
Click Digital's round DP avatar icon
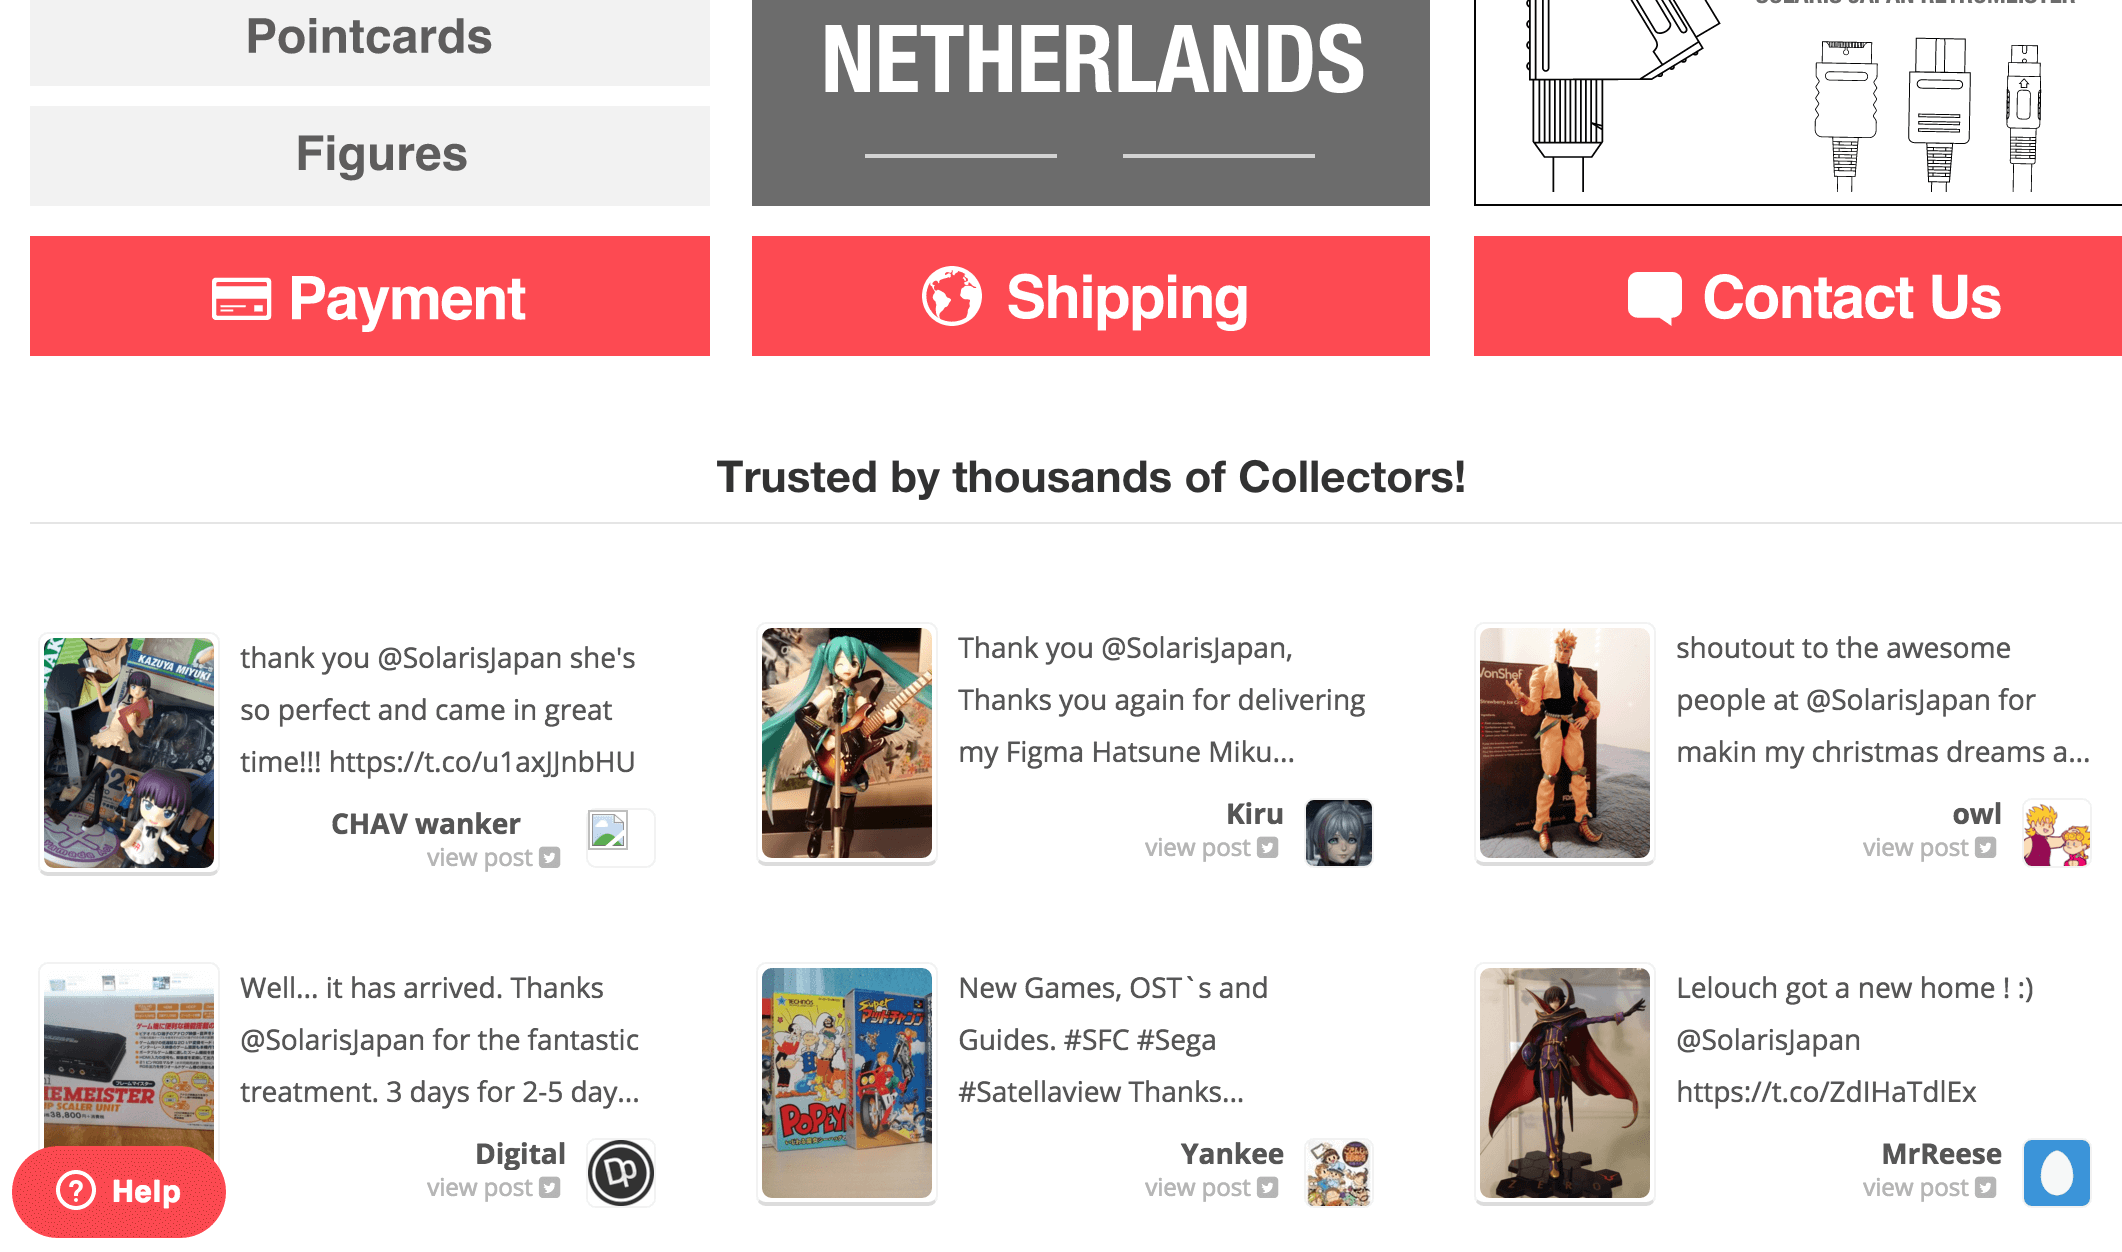tap(621, 1172)
